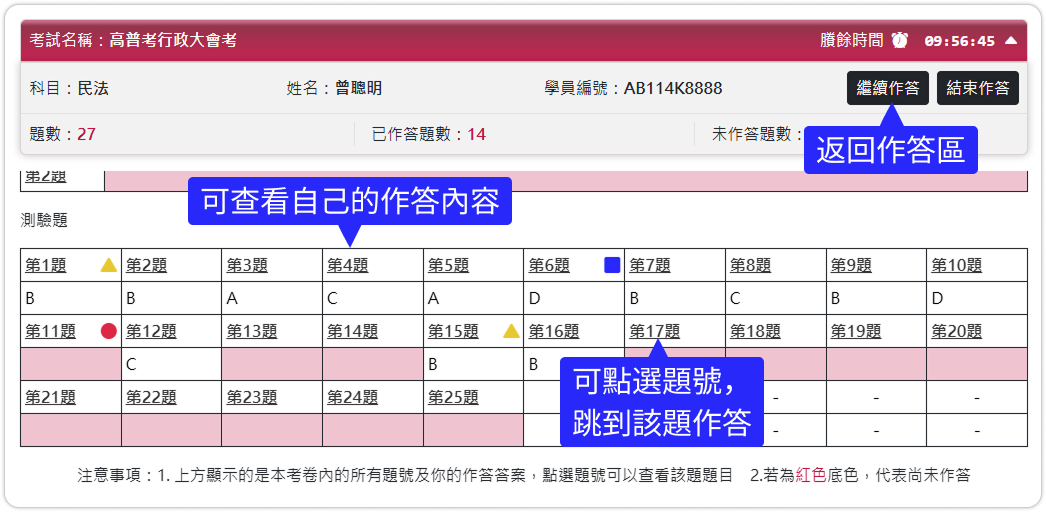Screen dimensions: 1046x512
Task: Open question 第9題
Action: click(x=851, y=265)
